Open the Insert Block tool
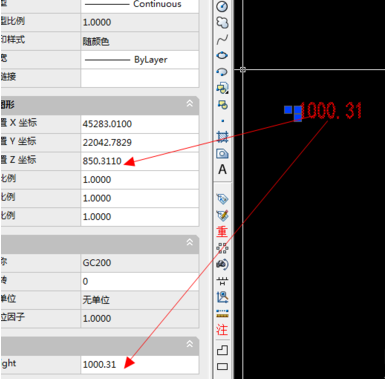The height and width of the screenshot is (379, 385). (x=222, y=88)
